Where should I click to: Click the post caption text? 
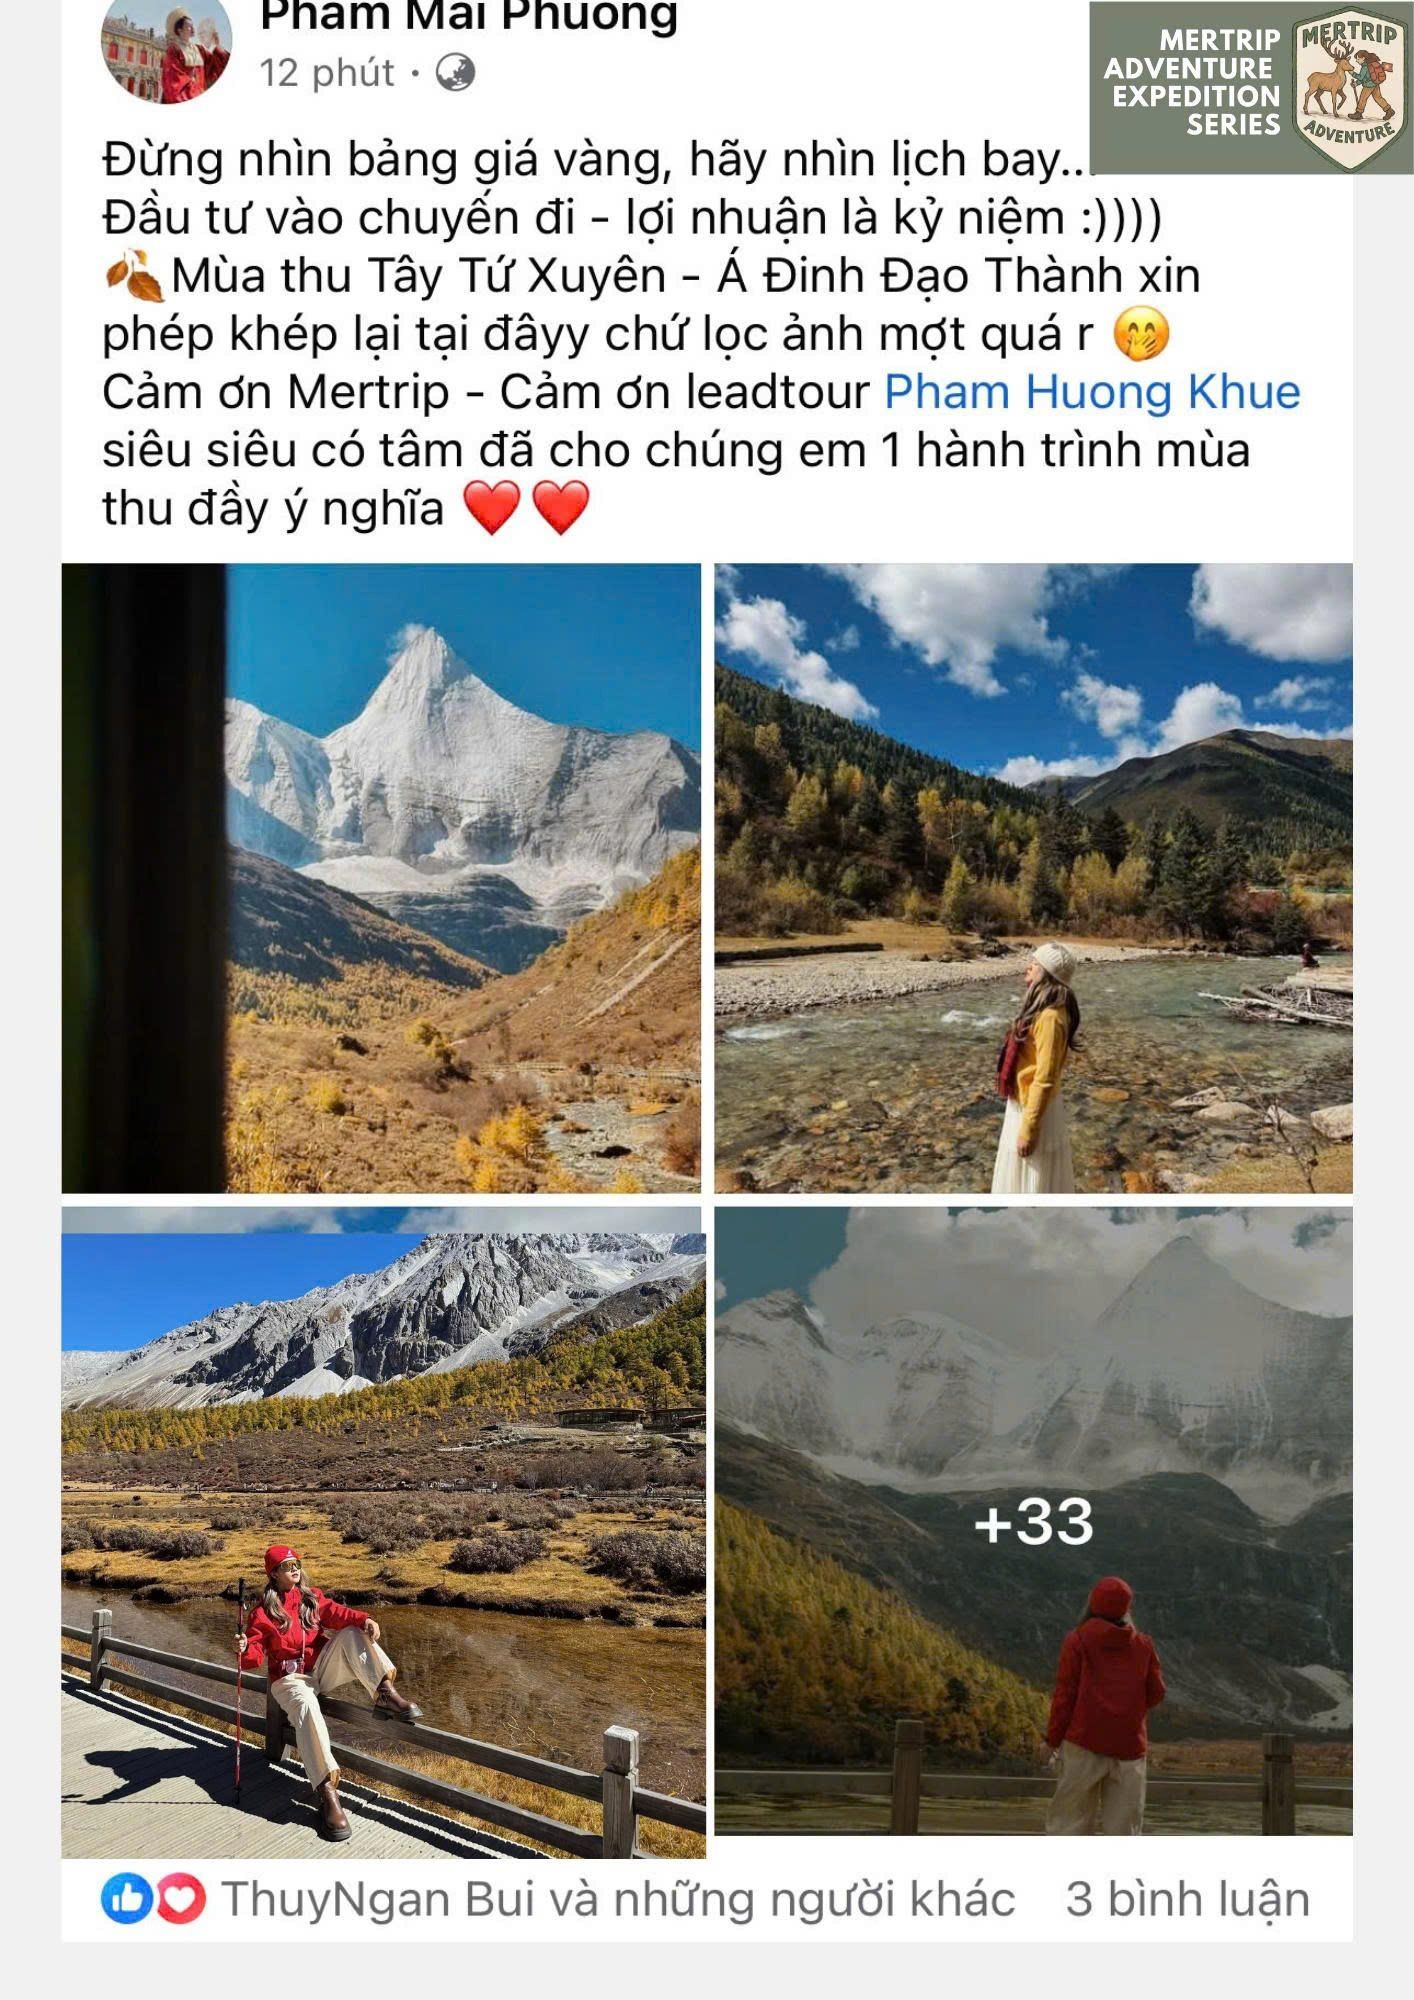point(701,334)
